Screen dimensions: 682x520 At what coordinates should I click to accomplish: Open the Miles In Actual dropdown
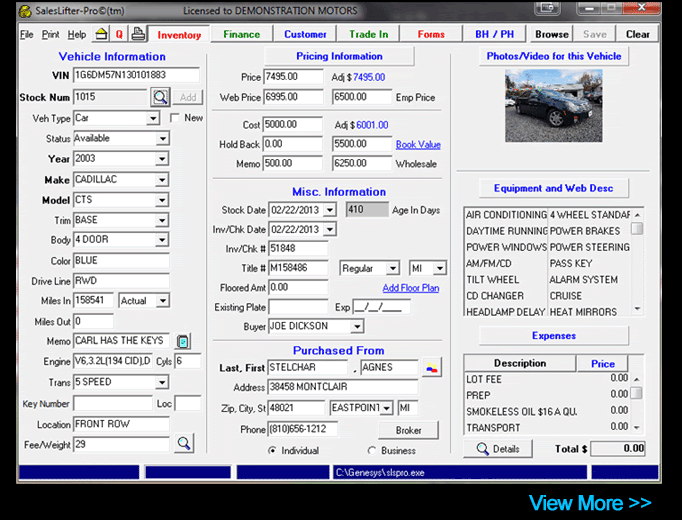(163, 300)
